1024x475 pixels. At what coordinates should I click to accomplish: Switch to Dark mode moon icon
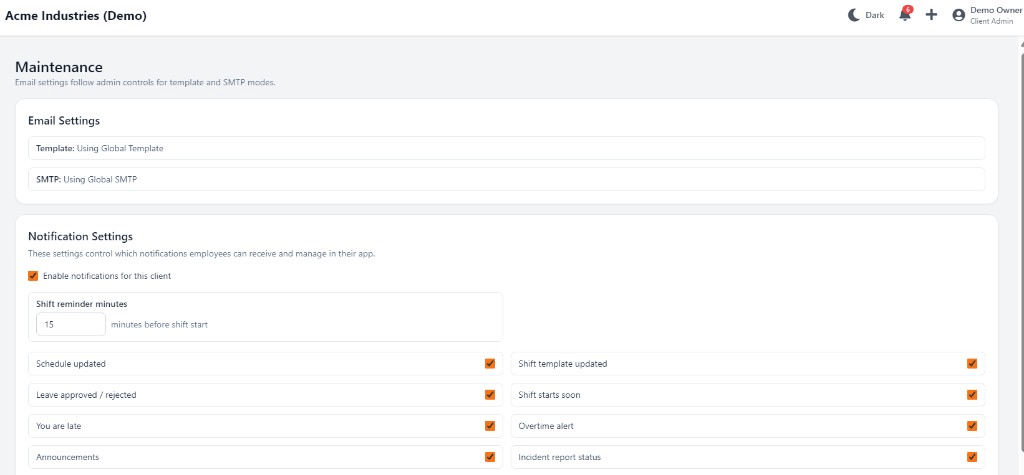pos(854,15)
